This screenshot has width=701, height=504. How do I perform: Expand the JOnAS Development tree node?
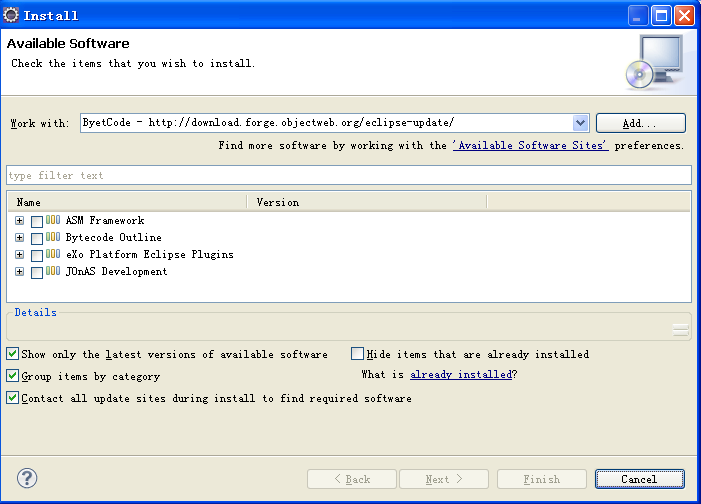[19, 271]
